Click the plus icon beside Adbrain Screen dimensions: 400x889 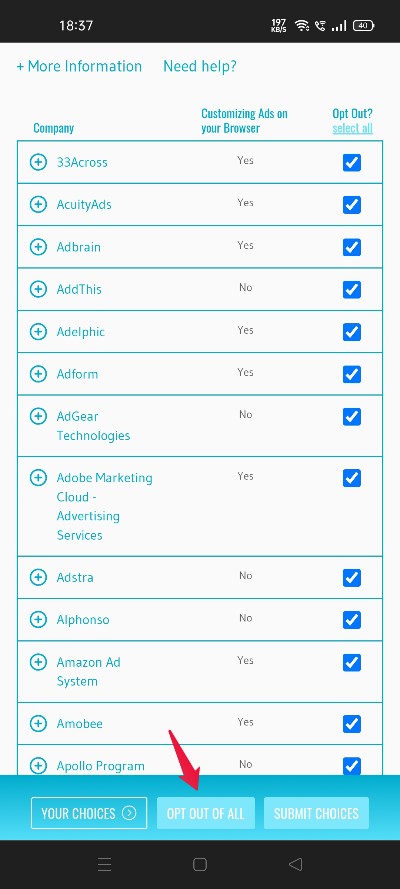tap(38, 247)
